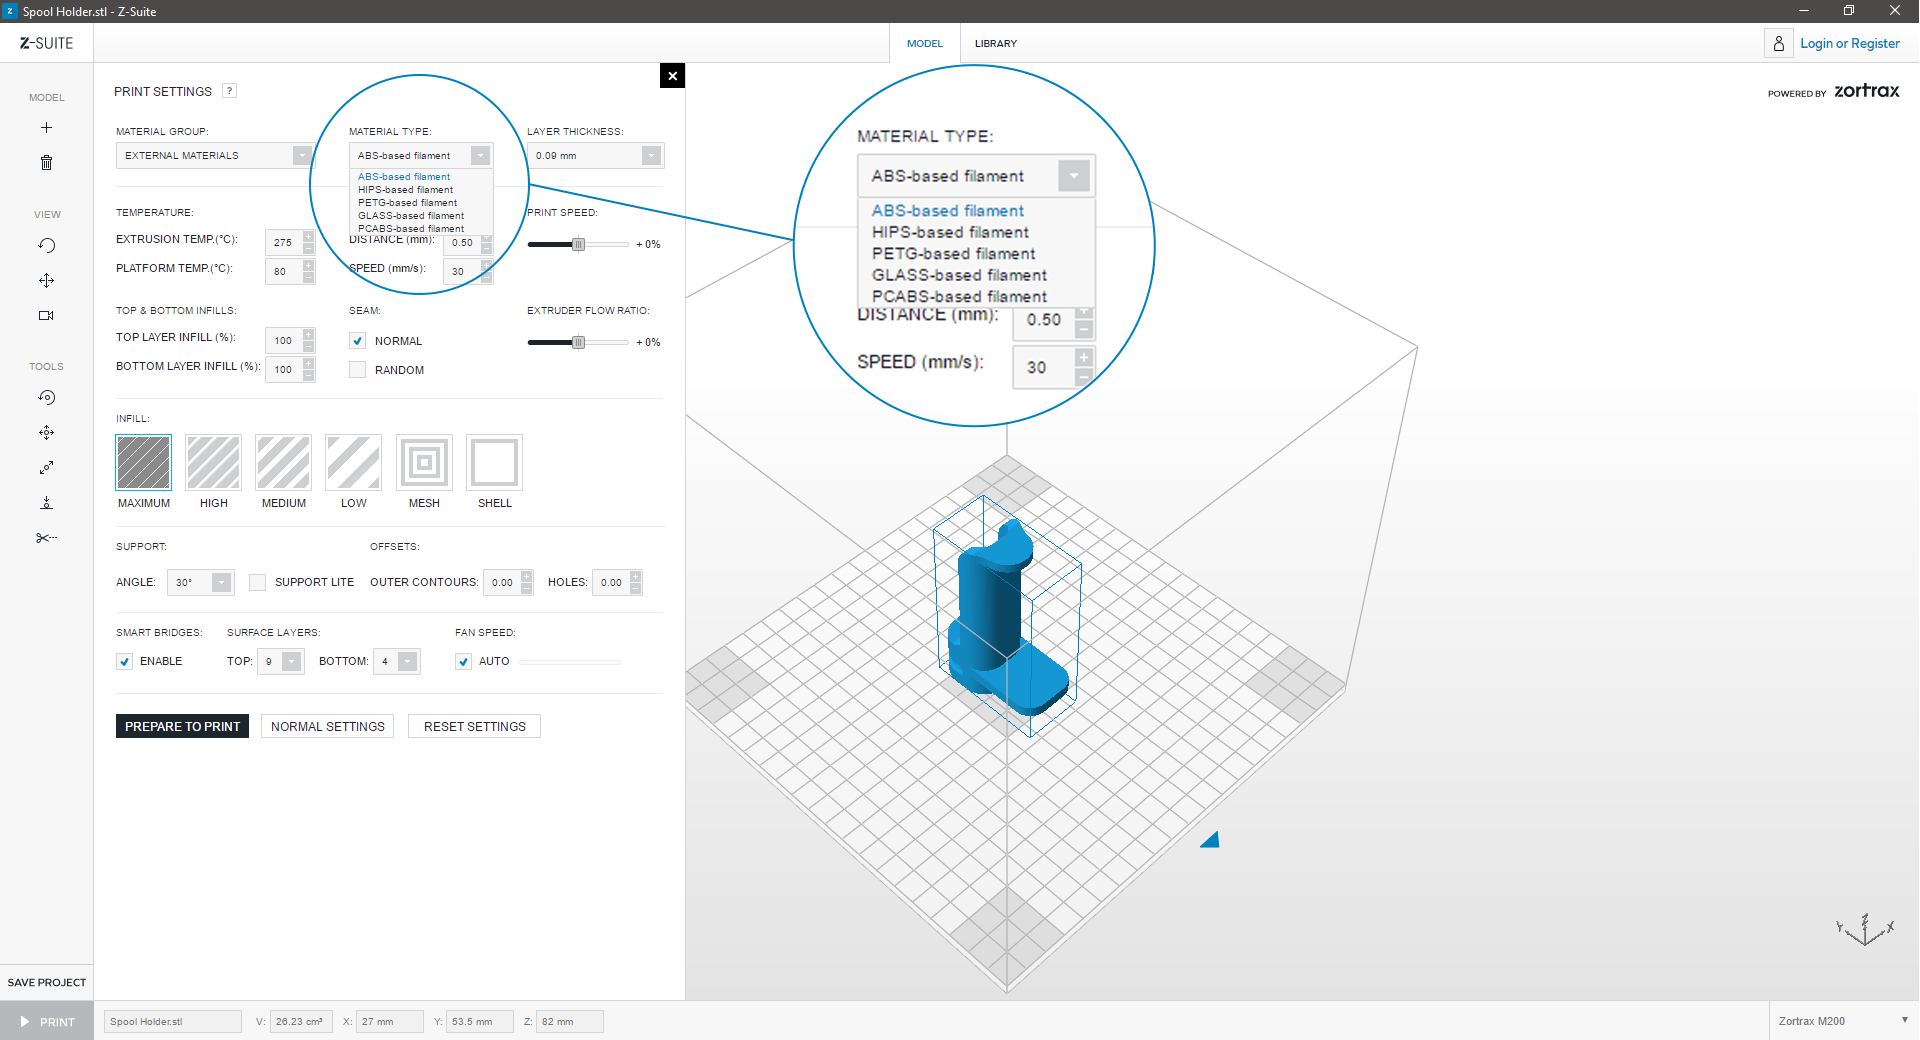Click the delete model trash icon

(x=46, y=163)
